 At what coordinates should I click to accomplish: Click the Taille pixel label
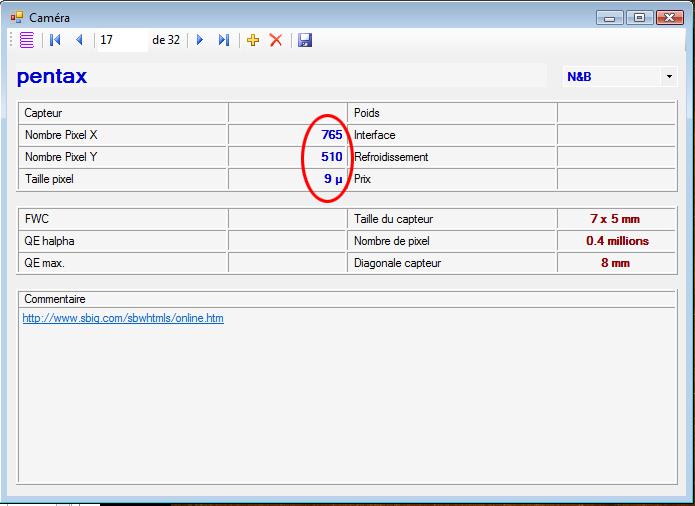[x=49, y=179]
